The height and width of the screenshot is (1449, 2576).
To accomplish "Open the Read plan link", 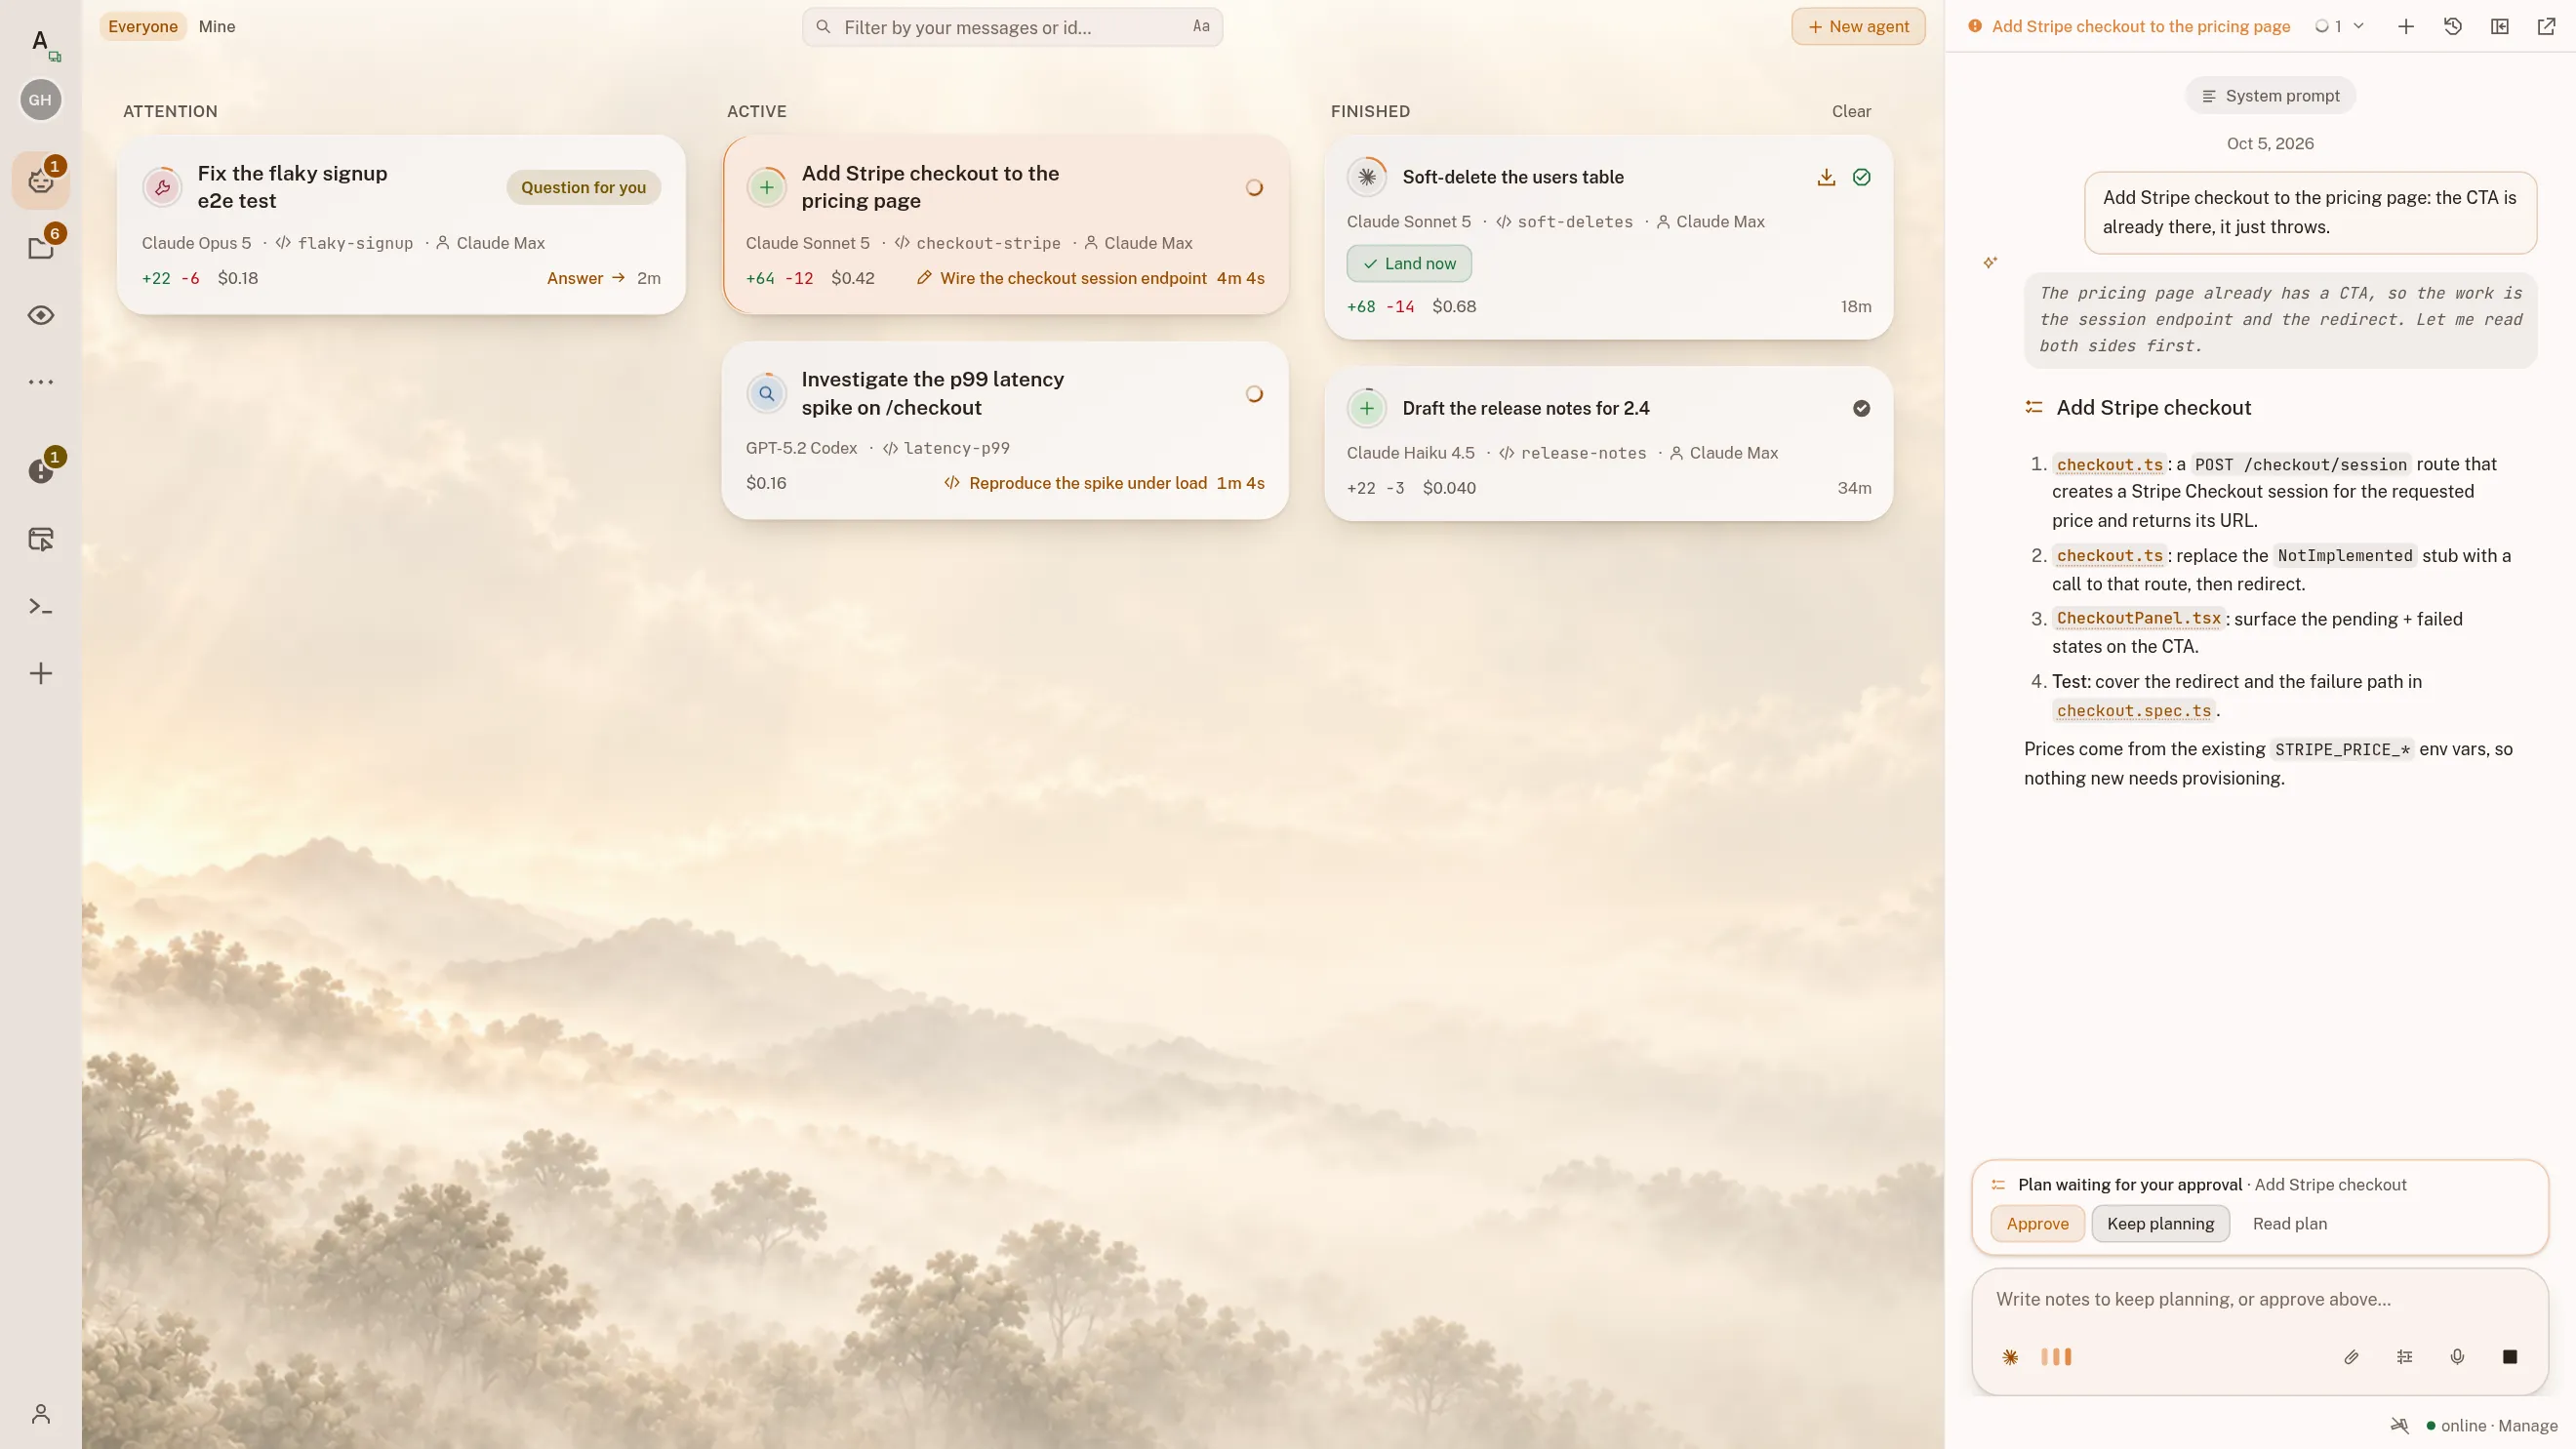I will pyautogui.click(x=2289, y=1223).
